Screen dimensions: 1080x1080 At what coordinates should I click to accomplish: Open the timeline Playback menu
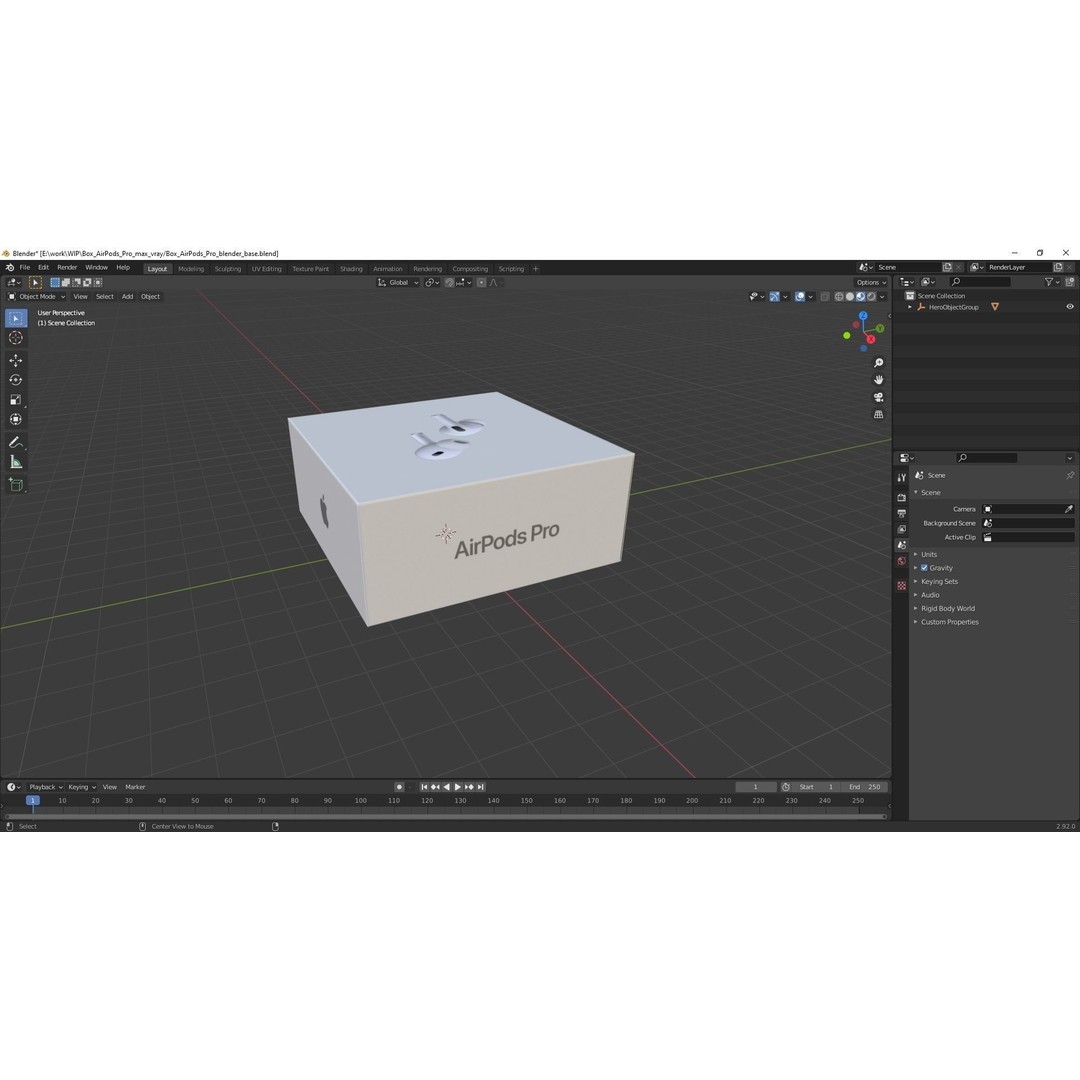coord(45,787)
